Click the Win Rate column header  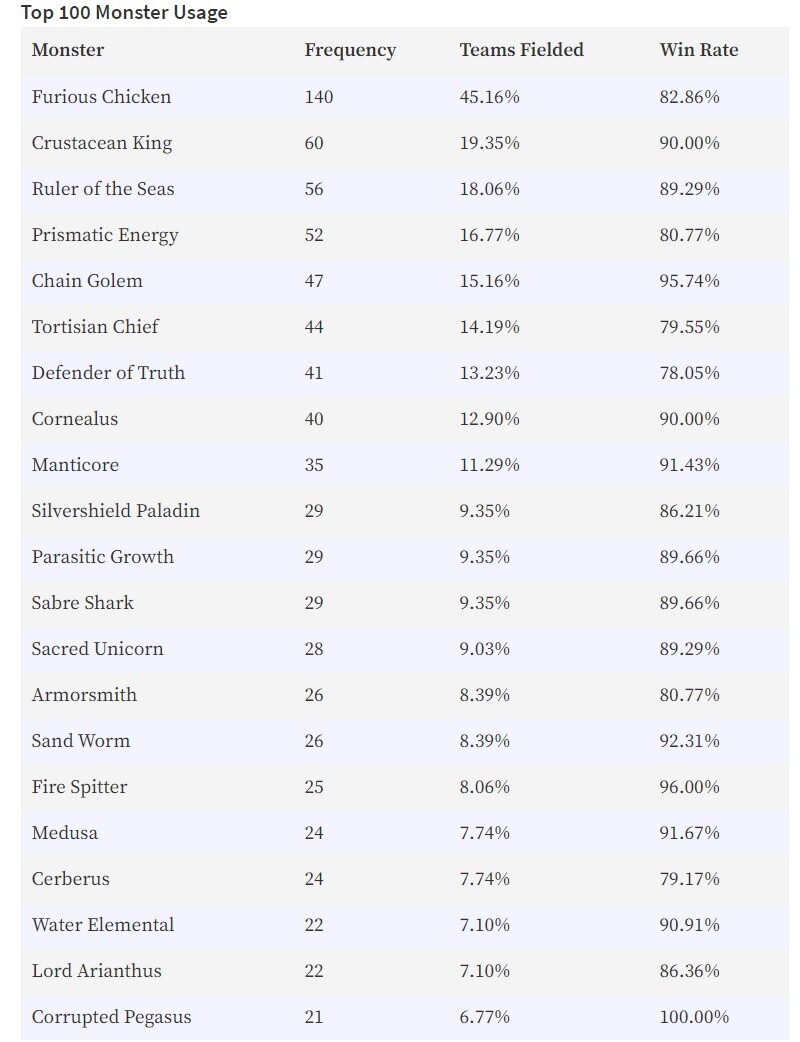699,50
